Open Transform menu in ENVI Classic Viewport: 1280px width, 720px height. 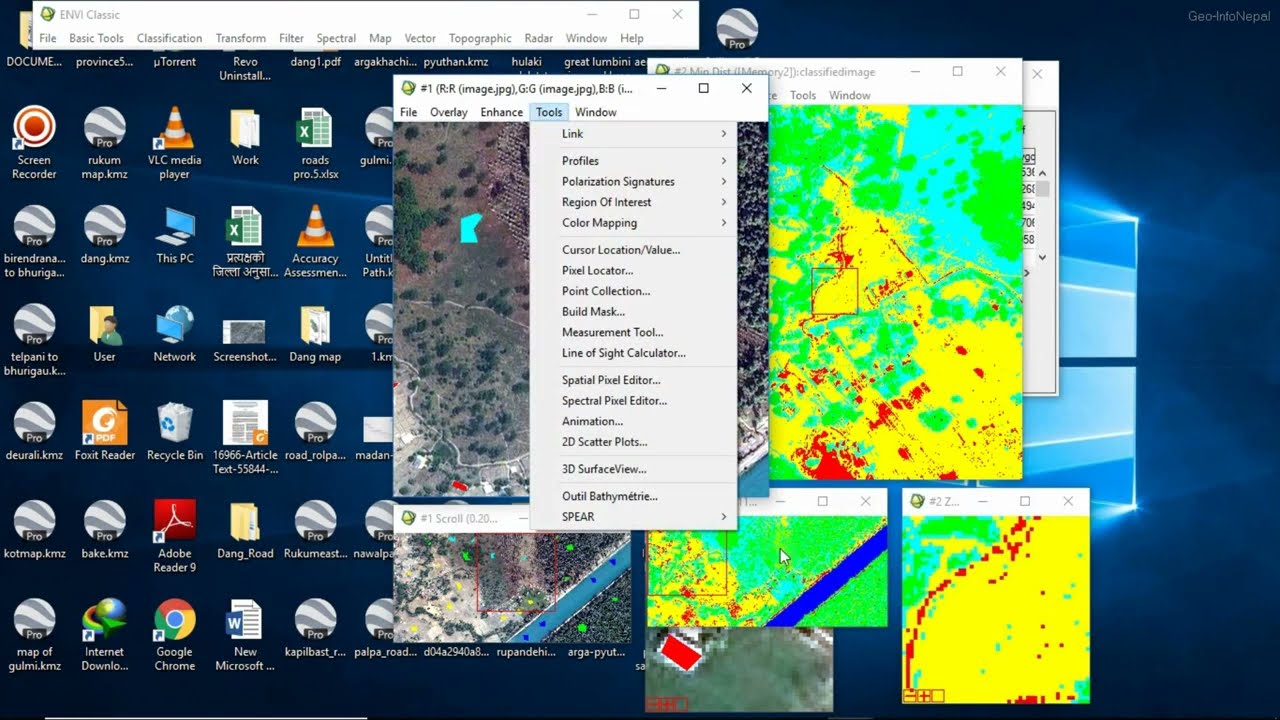pyautogui.click(x=240, y=38)
